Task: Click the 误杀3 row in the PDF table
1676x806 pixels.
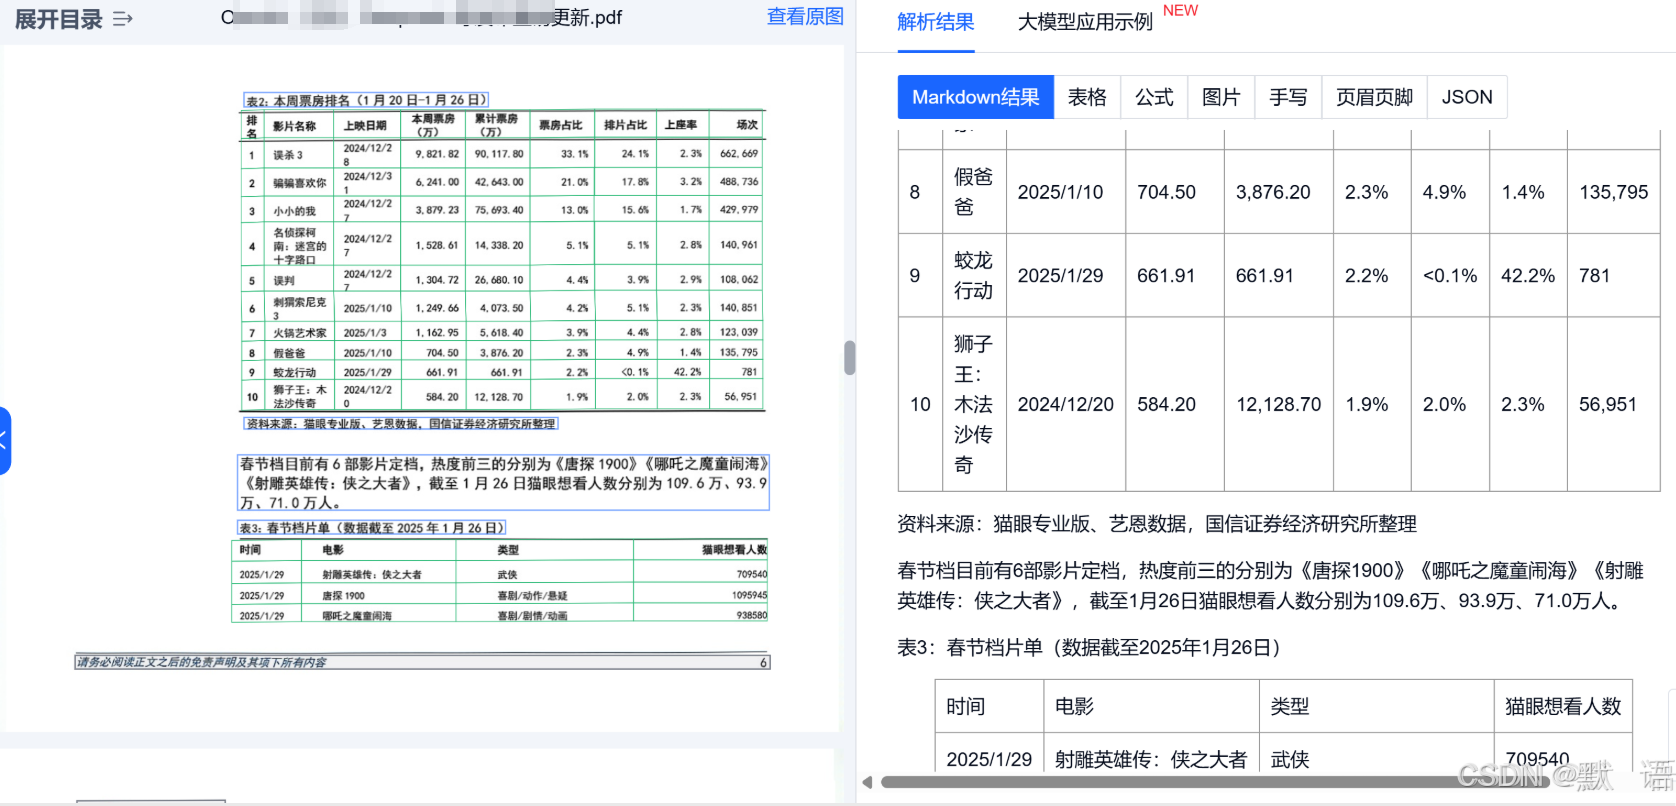Action: [502, 154]
